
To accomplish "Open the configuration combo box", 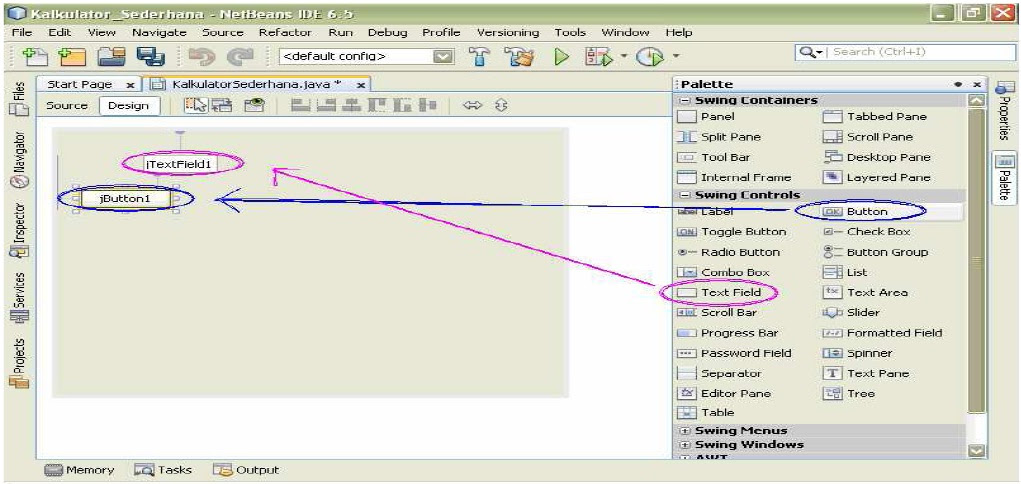I will pyautogui.click(x=367, y=57).
